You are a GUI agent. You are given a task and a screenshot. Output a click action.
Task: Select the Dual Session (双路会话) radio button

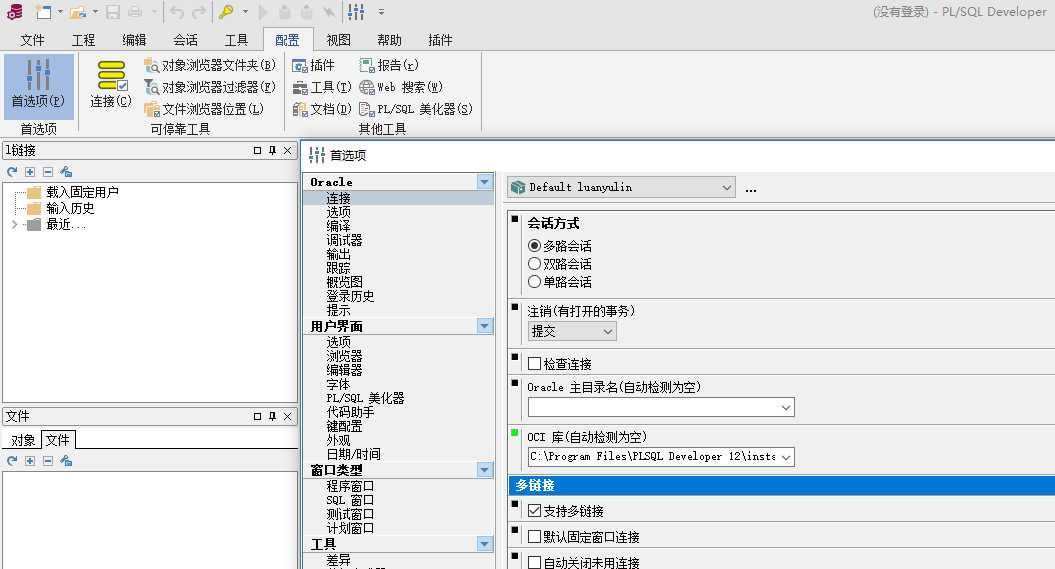(535, 264)
